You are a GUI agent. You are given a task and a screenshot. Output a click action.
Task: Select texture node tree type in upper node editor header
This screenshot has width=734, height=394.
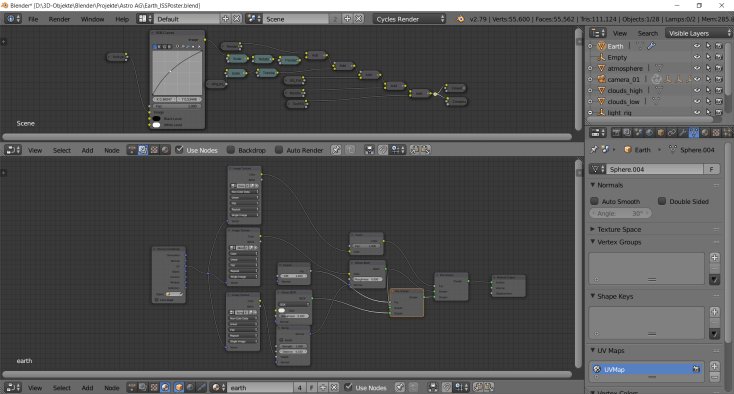[x=154, y=150]
